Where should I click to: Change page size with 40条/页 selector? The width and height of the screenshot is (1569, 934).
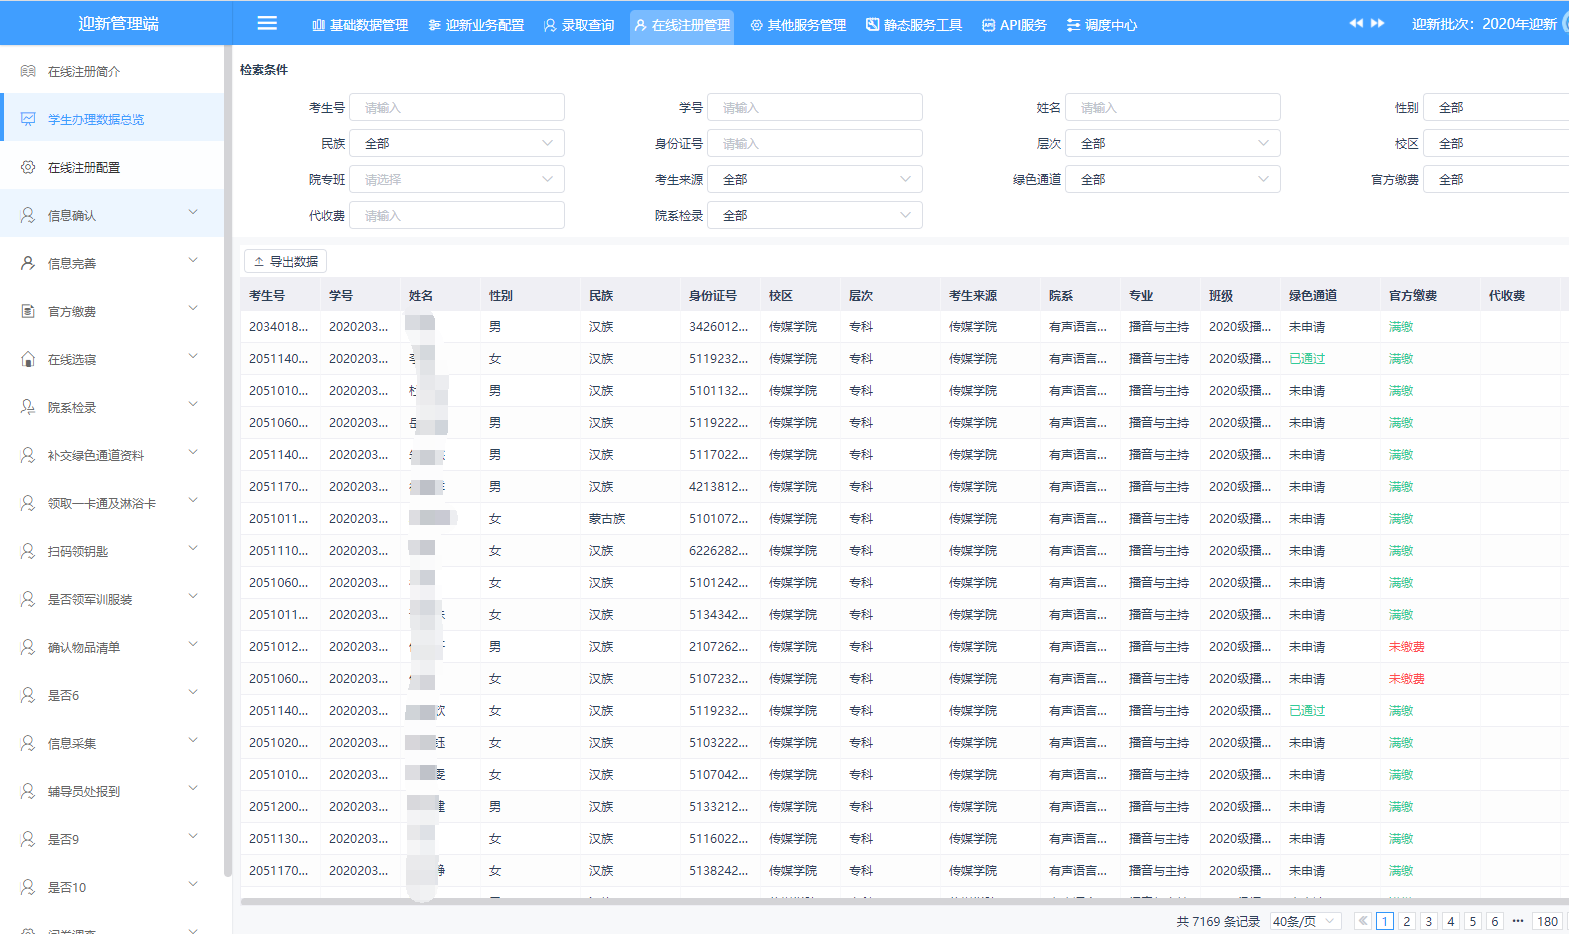tap(1304, 921)
